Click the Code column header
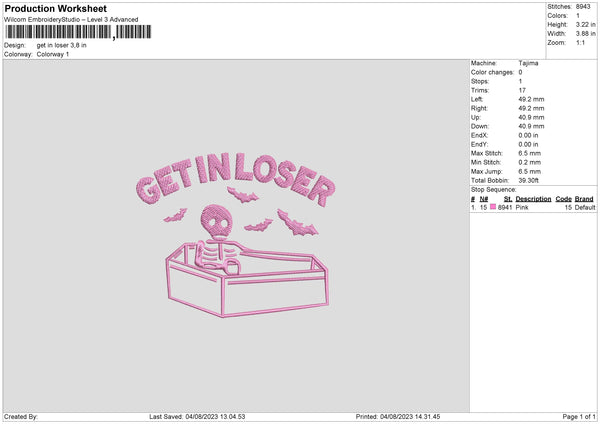The image size is (600, 424). pyautogui.click(x=563, y=199)
